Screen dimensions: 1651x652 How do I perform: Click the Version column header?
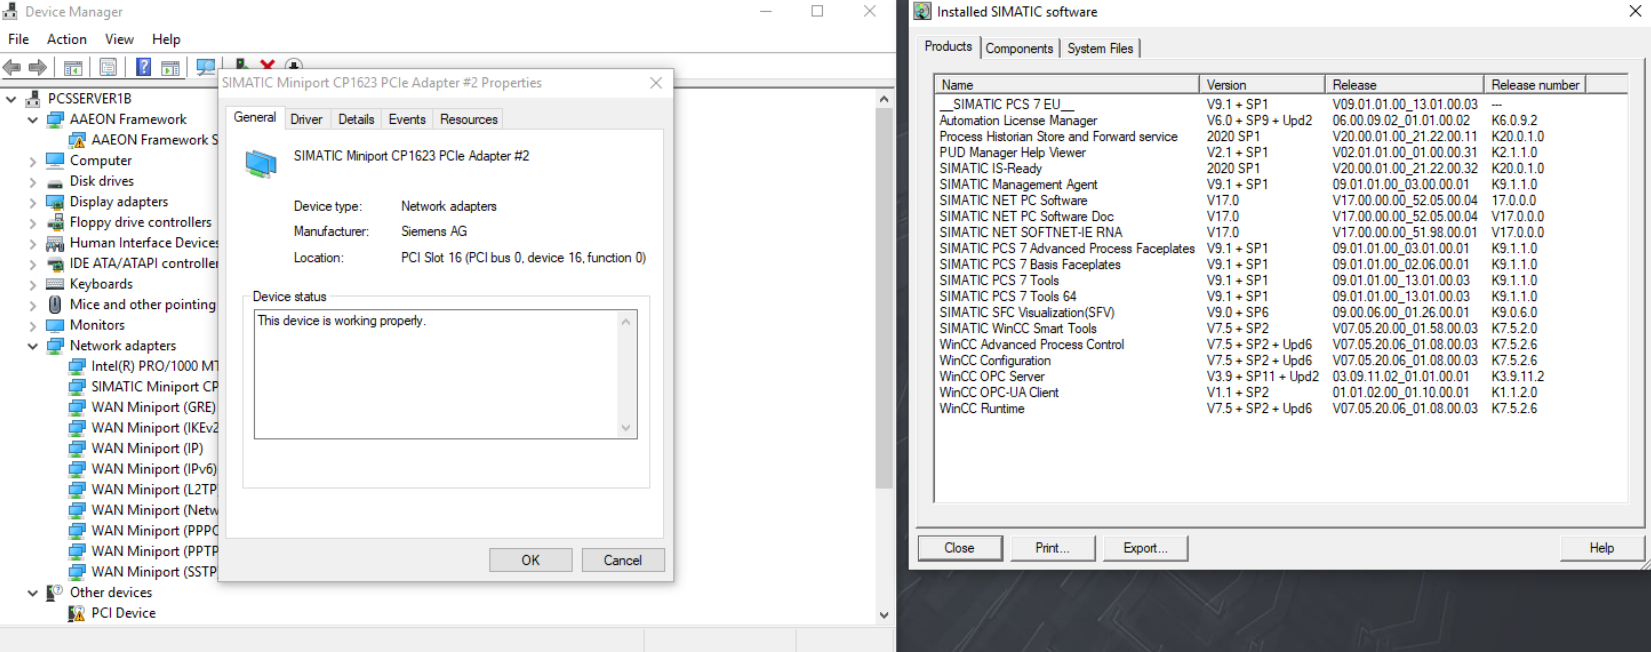click(1262, 85)
